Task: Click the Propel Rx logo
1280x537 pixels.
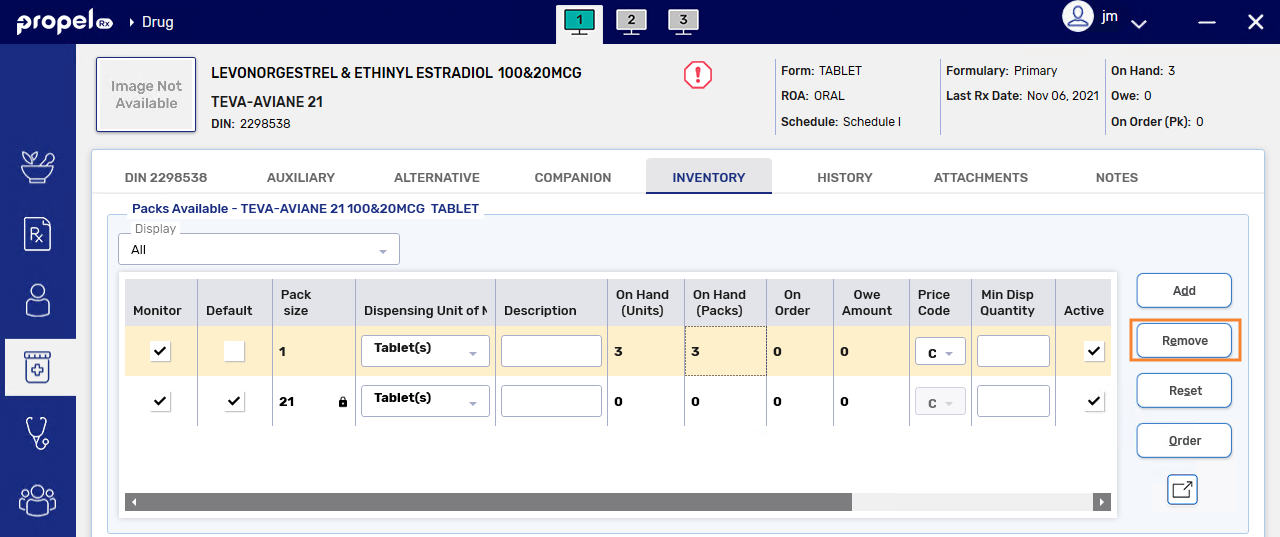Action: (x=64, y=21)
